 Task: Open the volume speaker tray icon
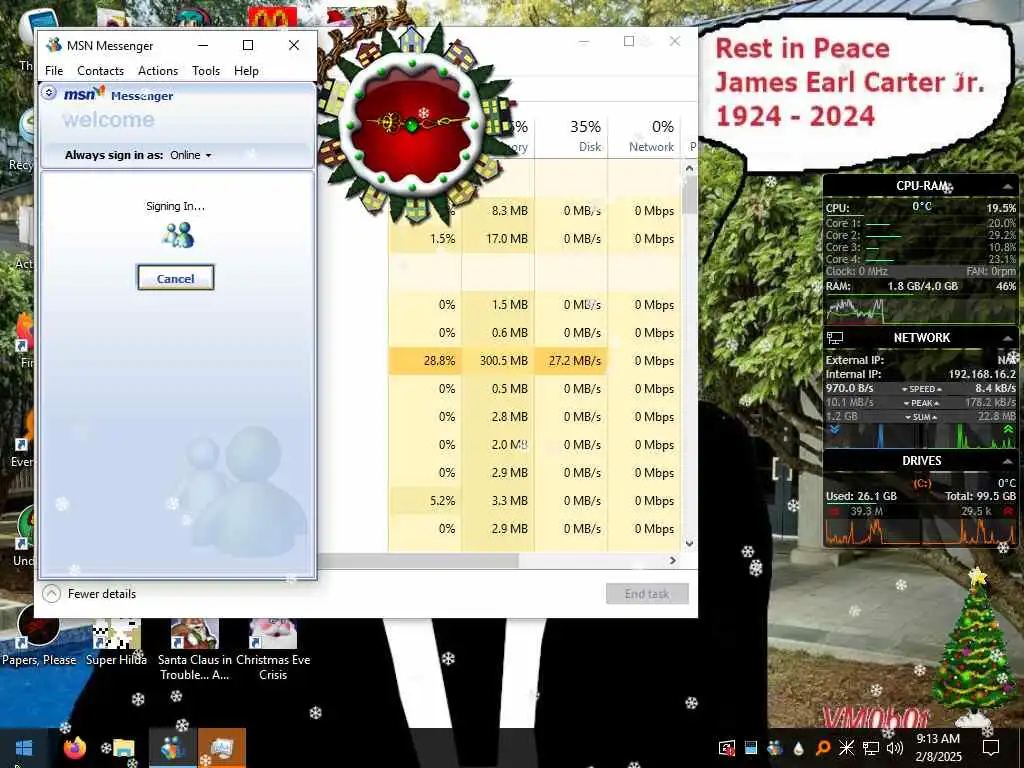point(895,748)
